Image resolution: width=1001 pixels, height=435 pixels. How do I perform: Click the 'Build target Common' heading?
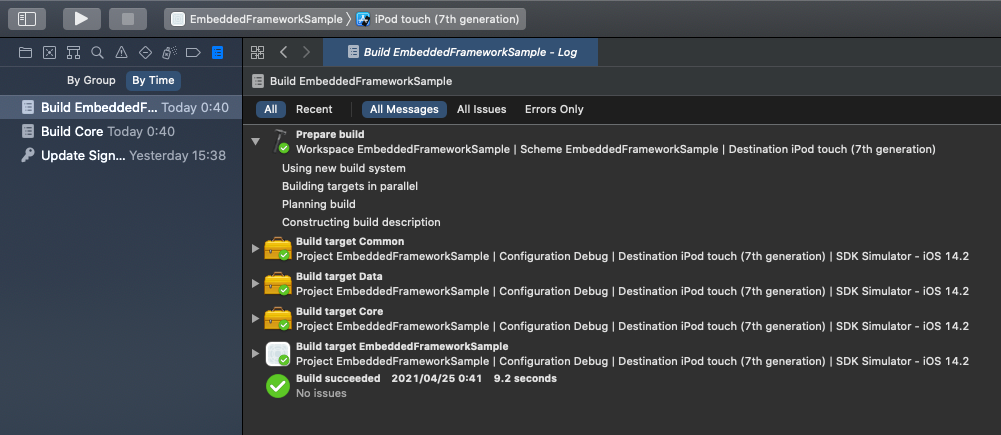(350, 241)
